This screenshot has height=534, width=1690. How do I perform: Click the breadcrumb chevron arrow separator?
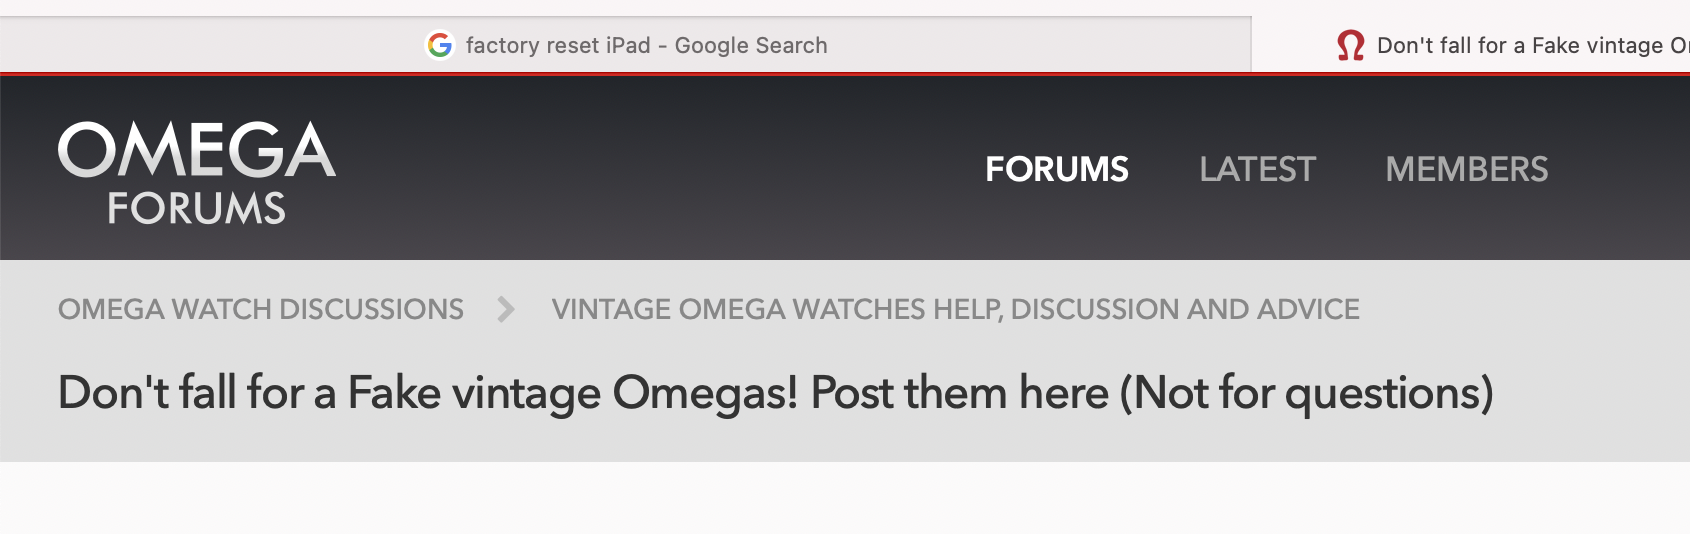507,309
